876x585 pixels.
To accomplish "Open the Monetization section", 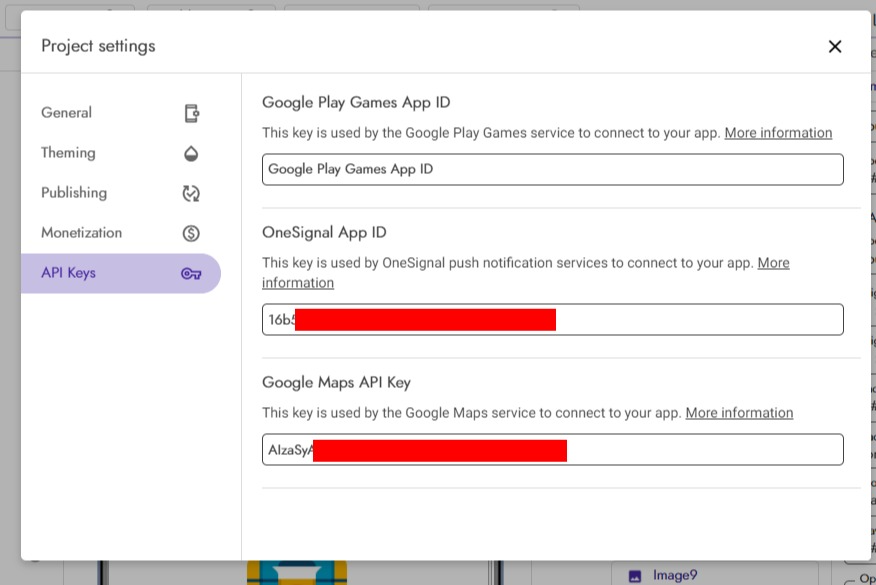I will 81,233.
